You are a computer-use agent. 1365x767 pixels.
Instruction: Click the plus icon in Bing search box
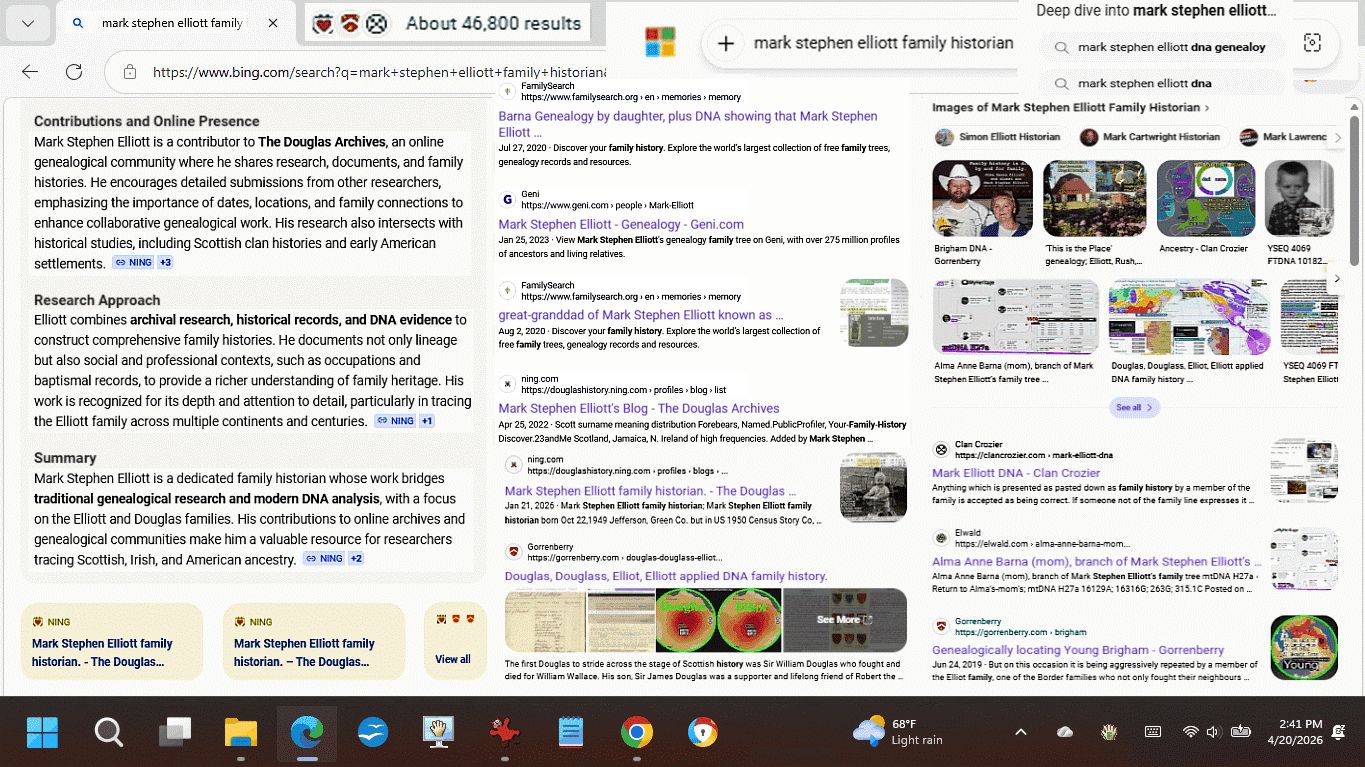(x=726, y=43)
